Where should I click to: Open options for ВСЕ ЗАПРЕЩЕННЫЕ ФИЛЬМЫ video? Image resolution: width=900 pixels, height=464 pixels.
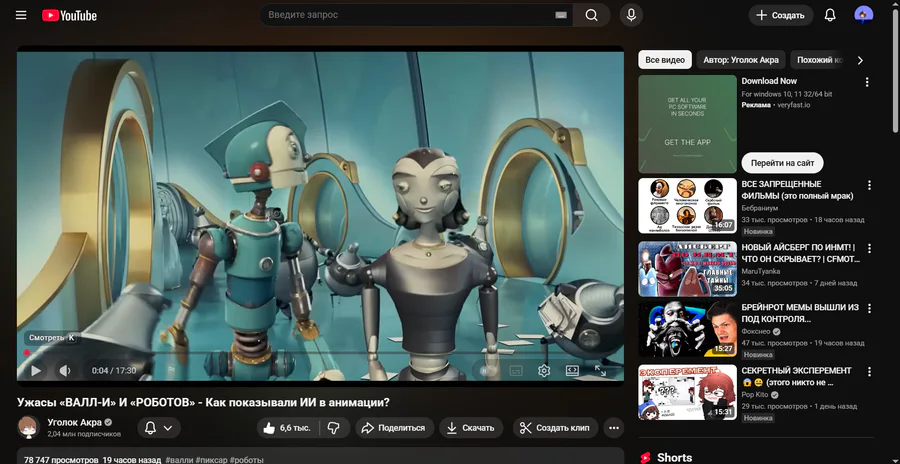click(x=869, y=185)
